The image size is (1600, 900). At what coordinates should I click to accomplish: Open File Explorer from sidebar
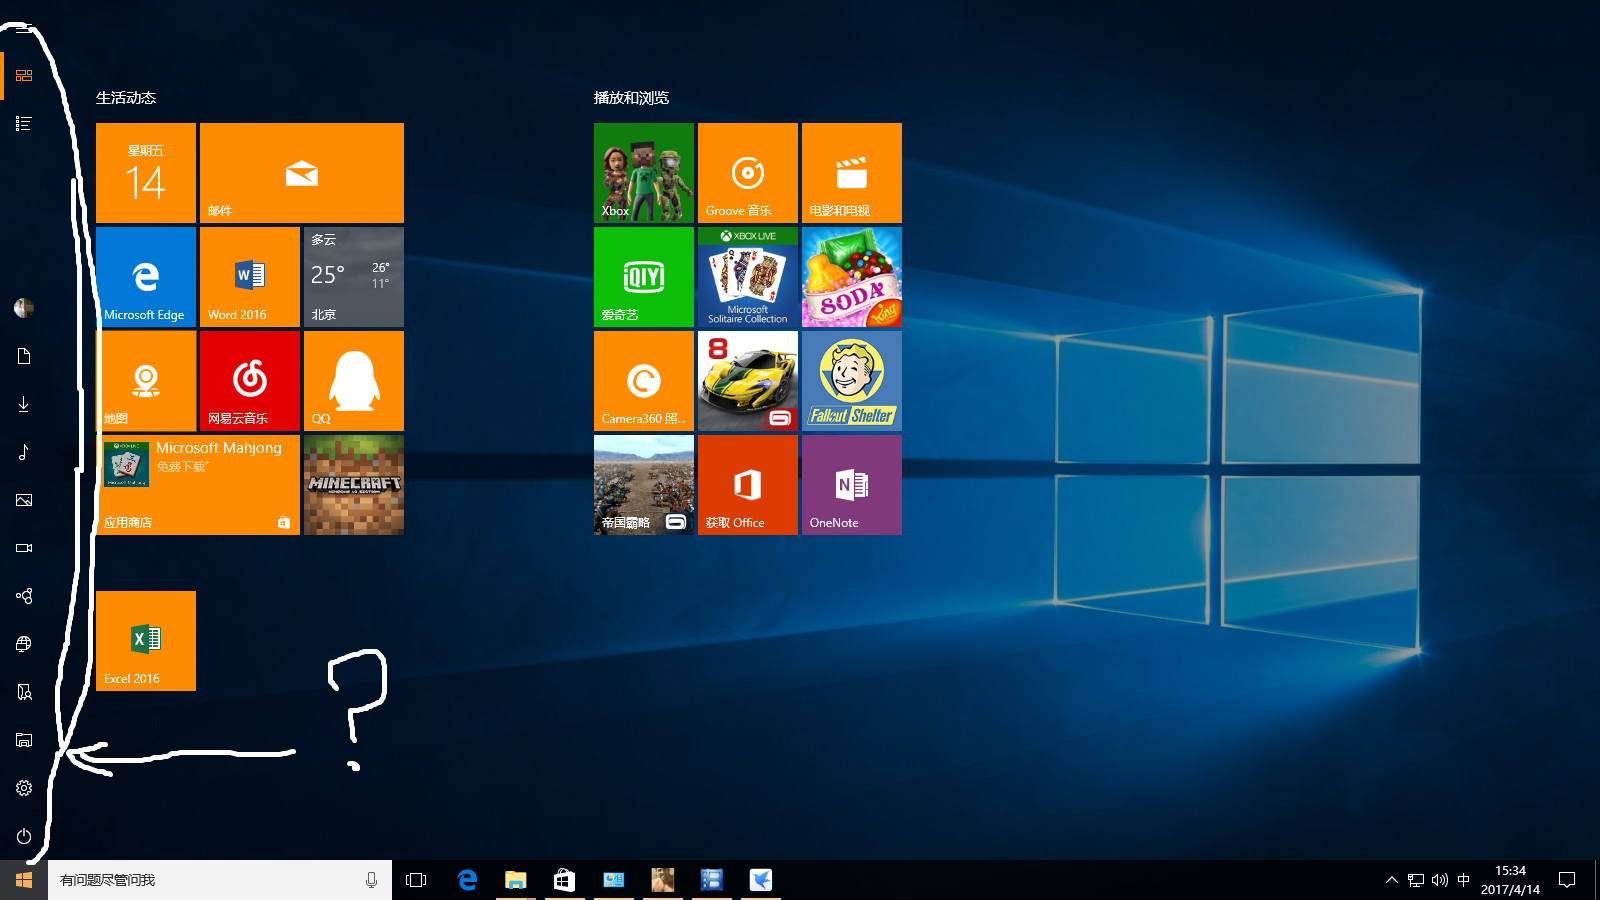click(x=24, y=740)
